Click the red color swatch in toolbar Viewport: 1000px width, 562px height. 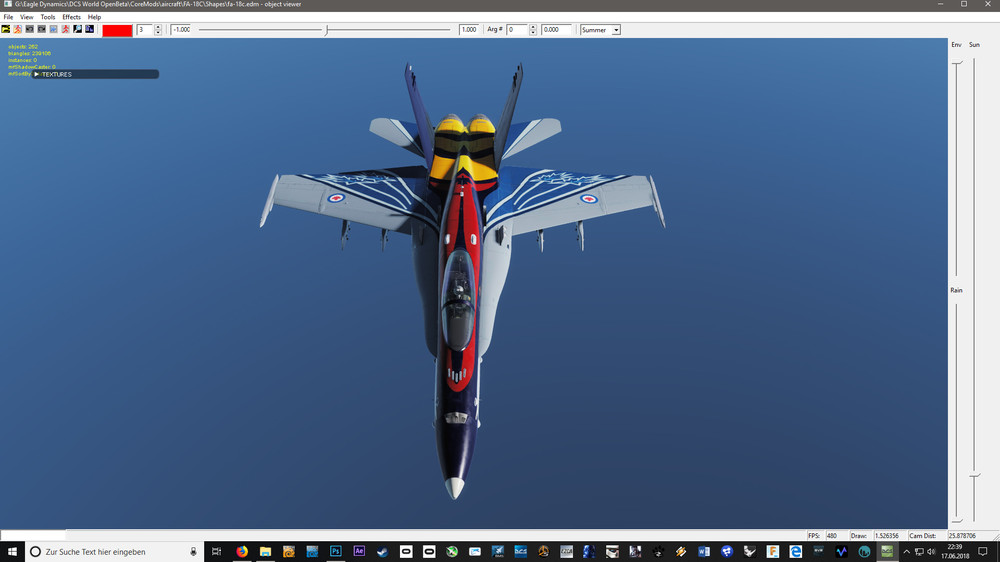click(117, 30)
